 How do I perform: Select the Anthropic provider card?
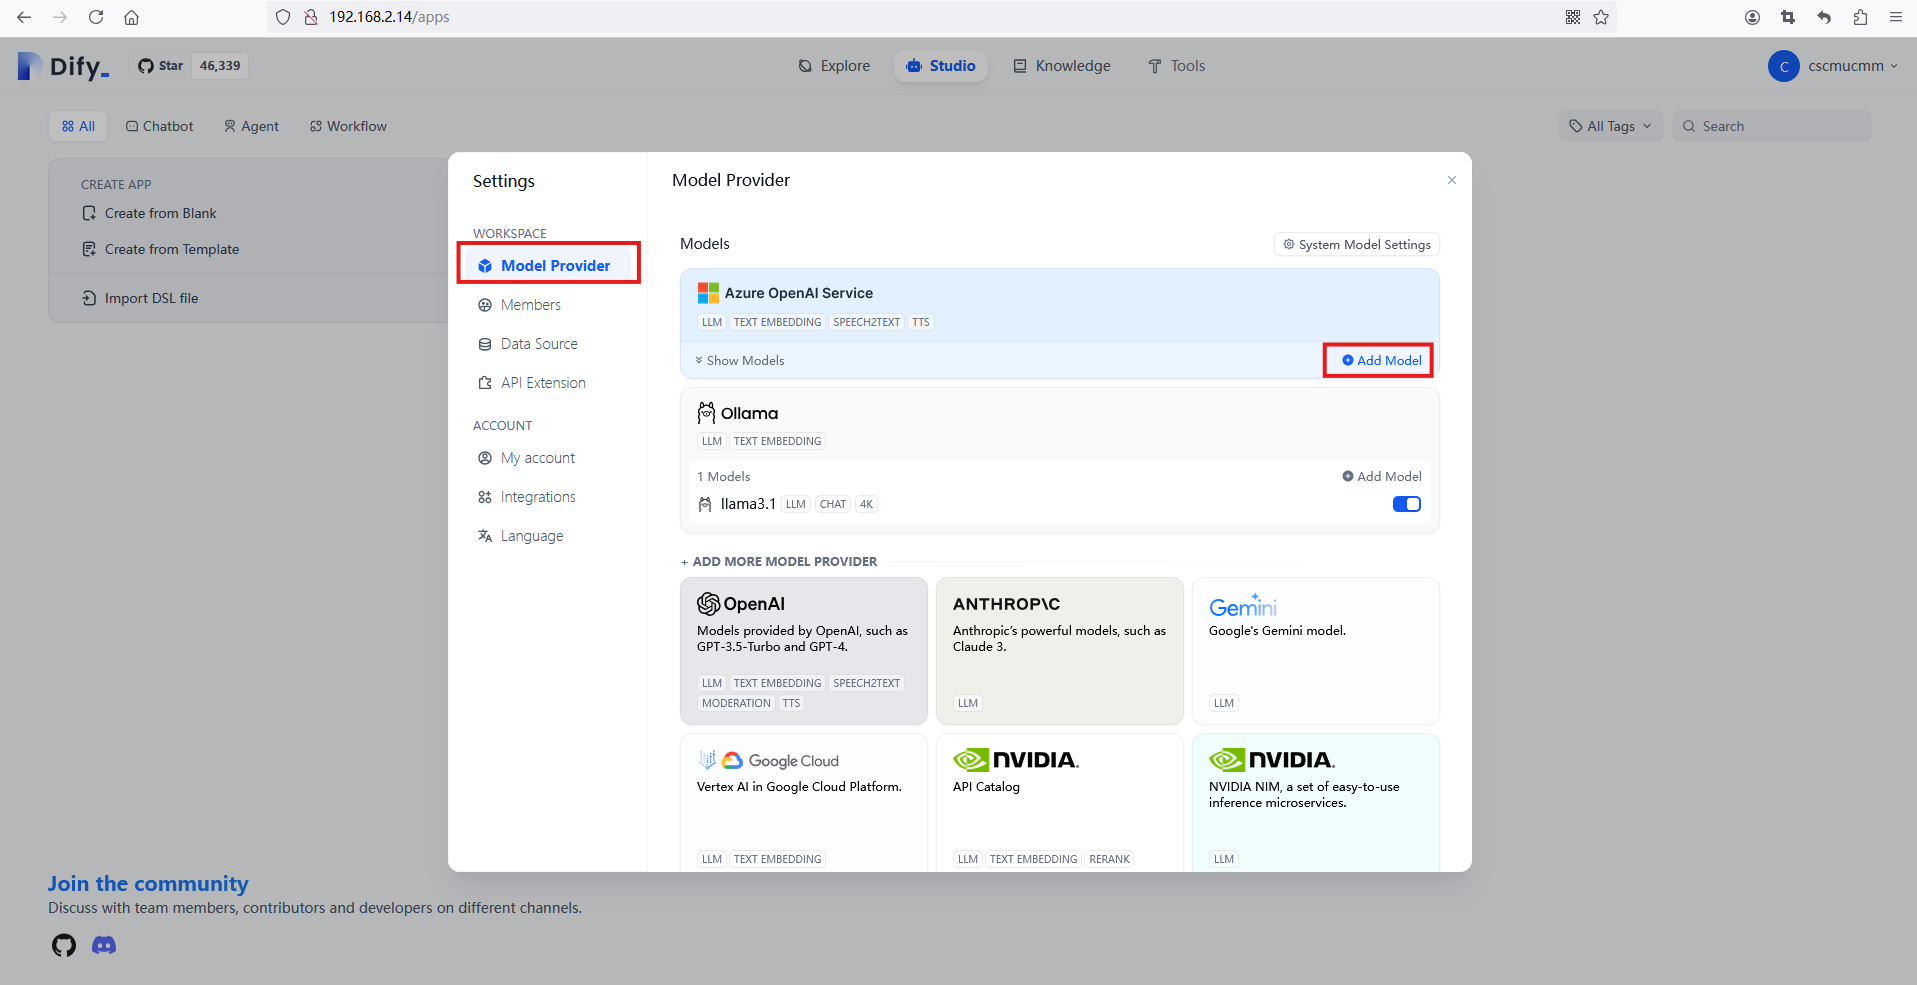coord(1059,650)
